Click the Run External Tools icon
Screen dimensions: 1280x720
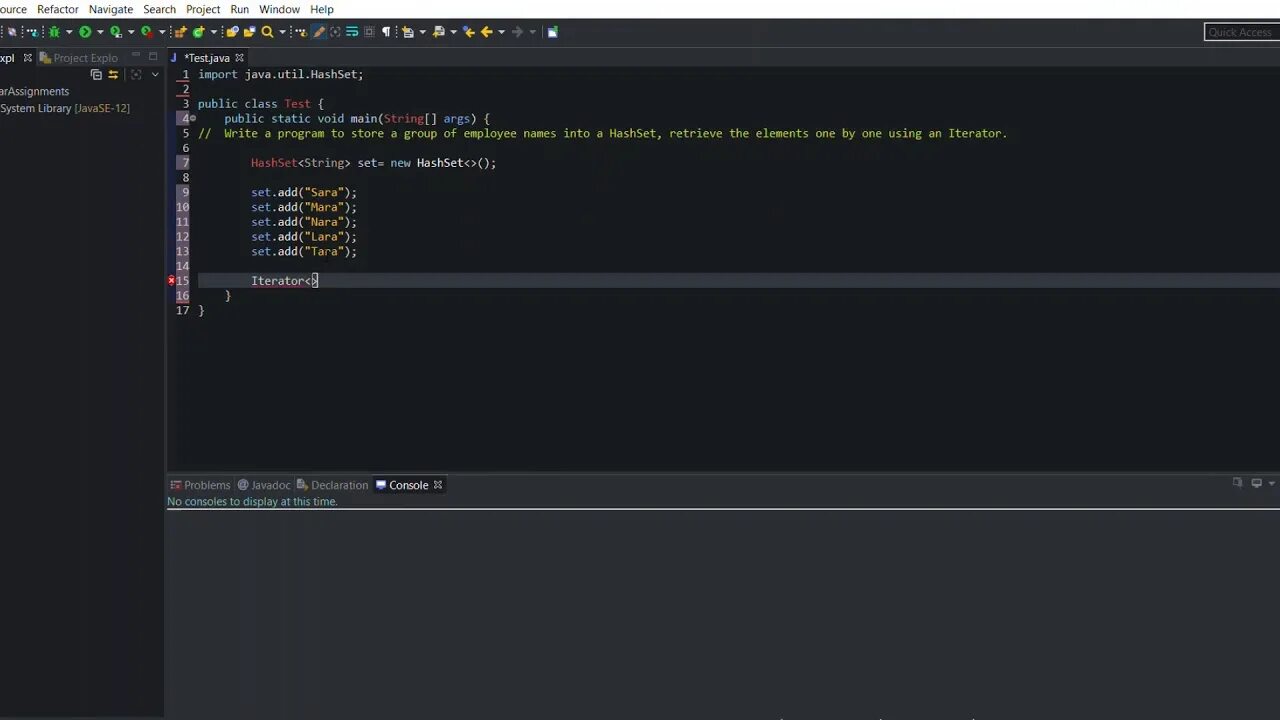[147, 32]
